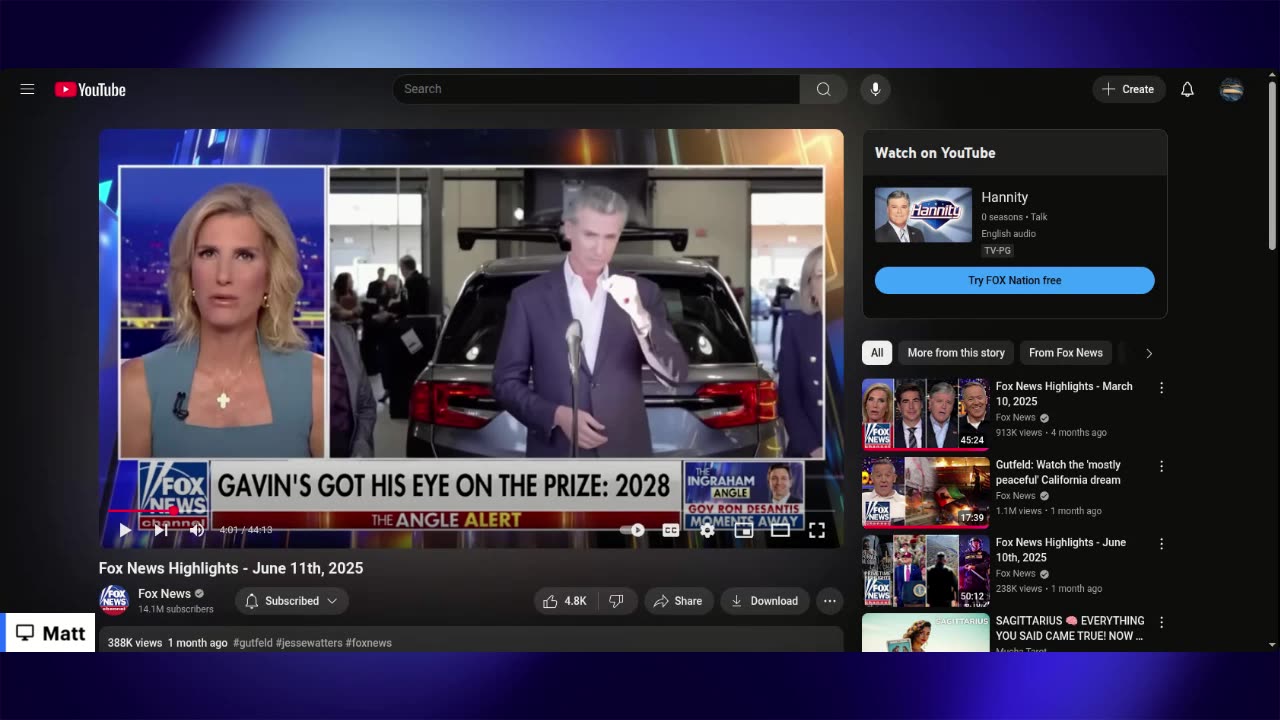The width and height of the screenshot is (1280, 720).
Task: Toggle the autoplay switch
Action: point(633,530)
